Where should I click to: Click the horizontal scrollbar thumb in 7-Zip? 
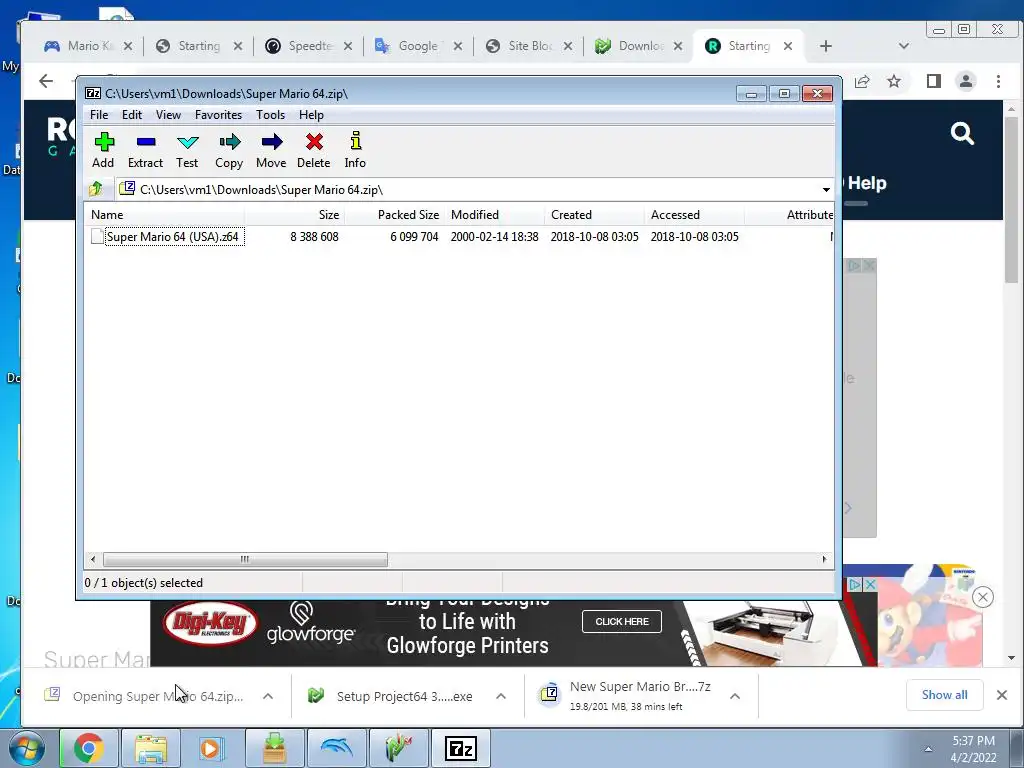coord(245,559)
